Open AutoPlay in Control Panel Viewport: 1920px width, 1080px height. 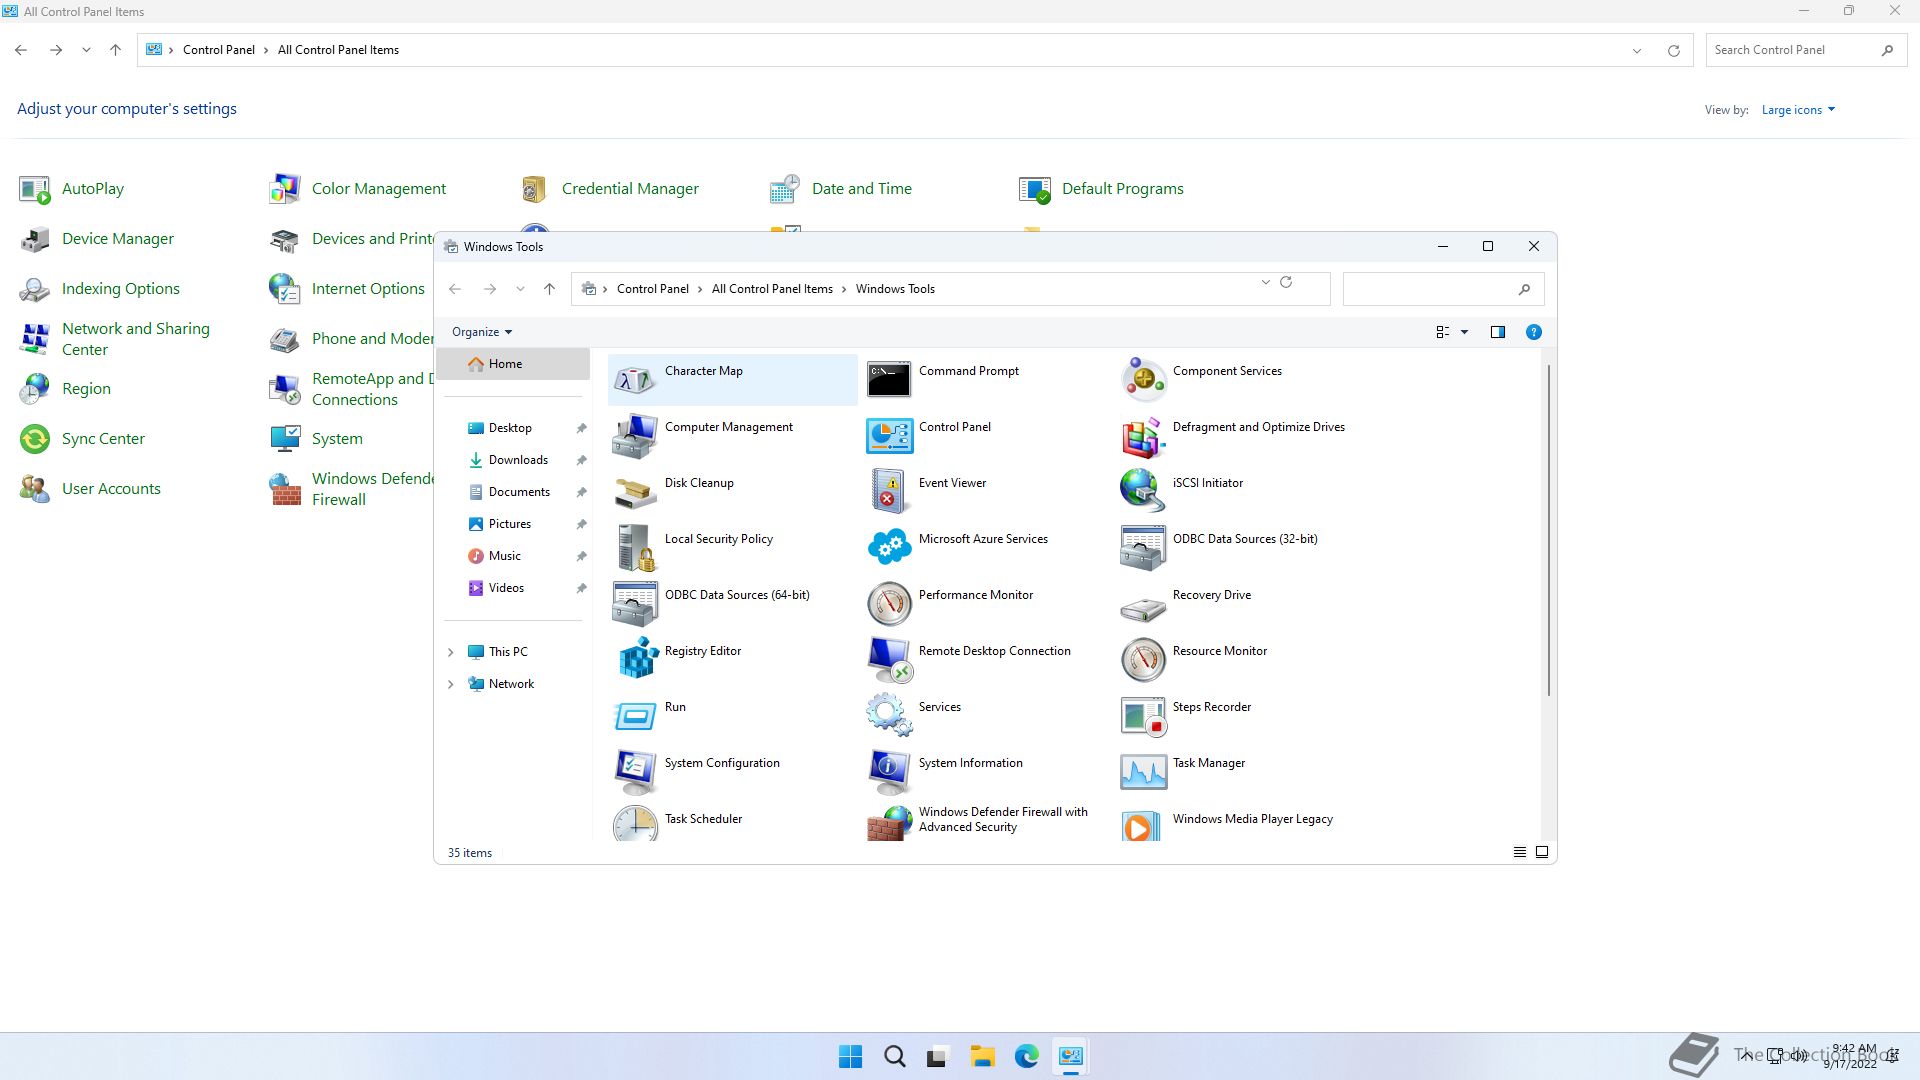(x=72, y=189)
